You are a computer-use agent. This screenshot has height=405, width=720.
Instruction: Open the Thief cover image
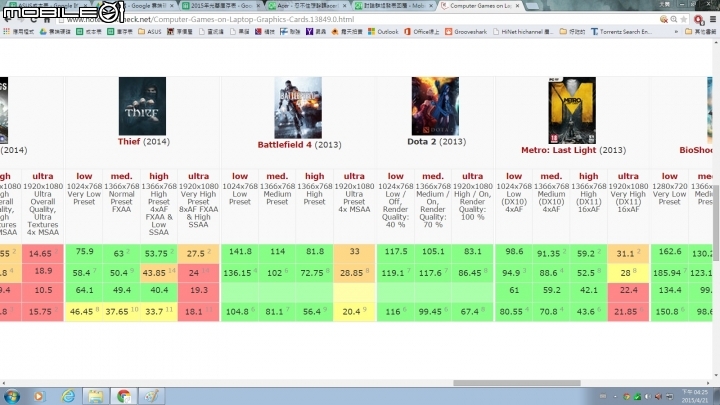142,106
